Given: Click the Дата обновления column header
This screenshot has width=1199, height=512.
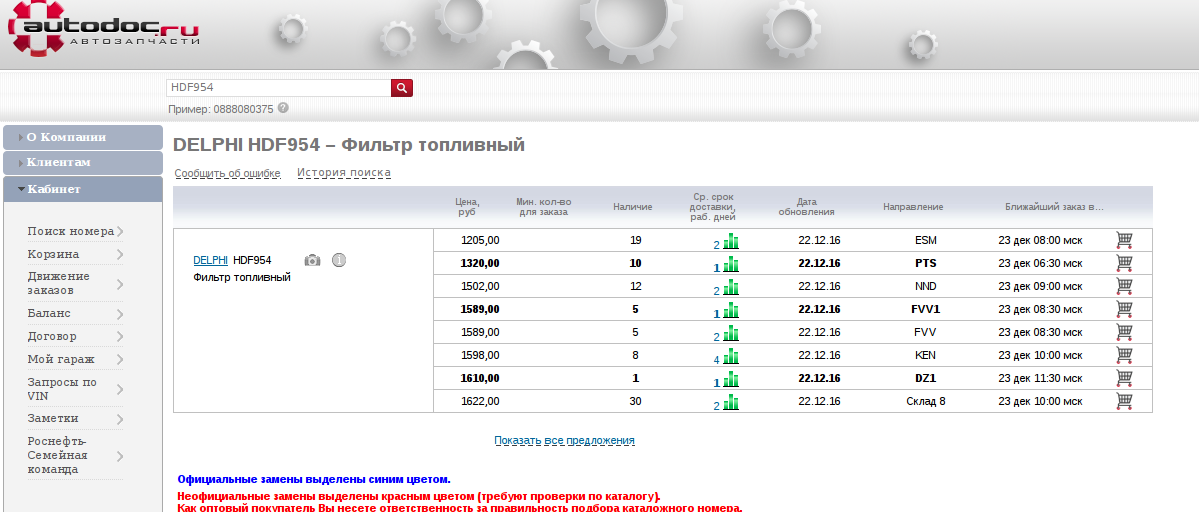Looking at the screenshot, I should (806, 207).
